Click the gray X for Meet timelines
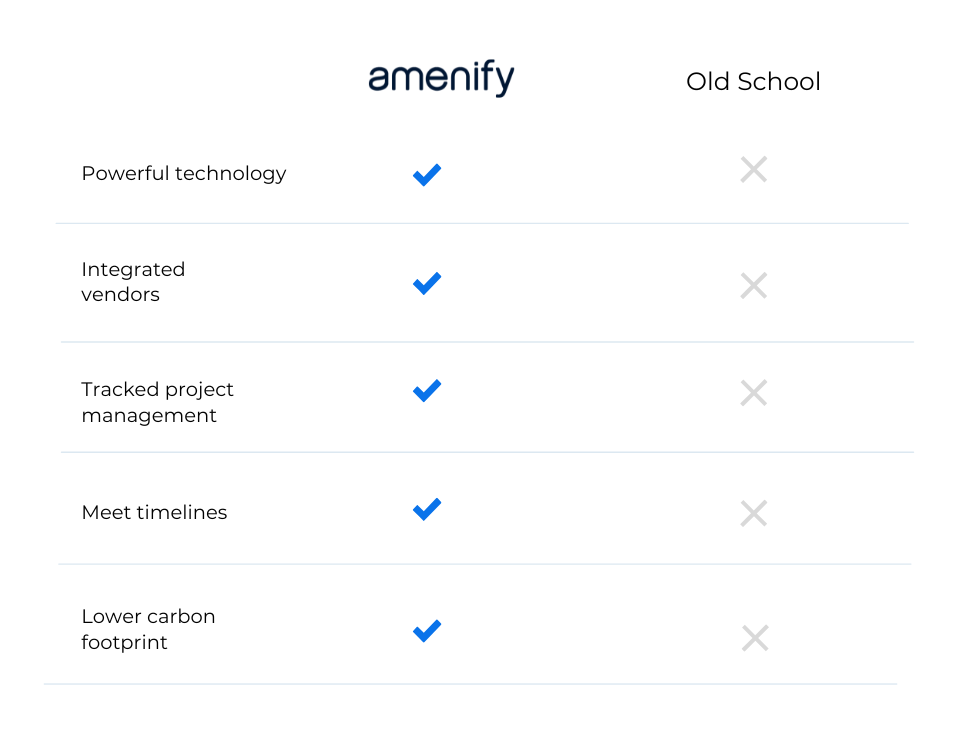The image size is (958, 744). 753,513
